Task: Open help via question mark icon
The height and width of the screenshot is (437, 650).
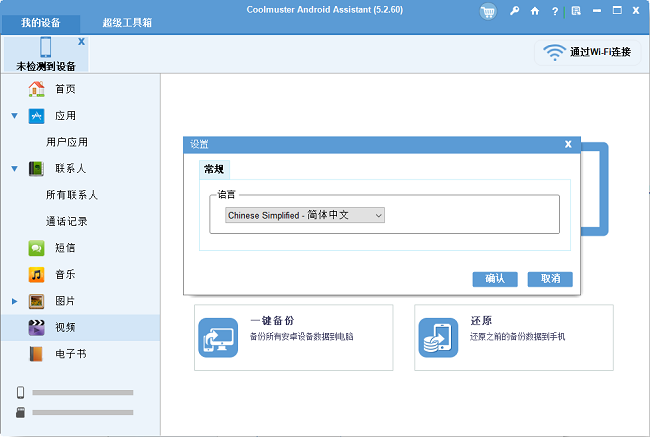Action: 555,11
